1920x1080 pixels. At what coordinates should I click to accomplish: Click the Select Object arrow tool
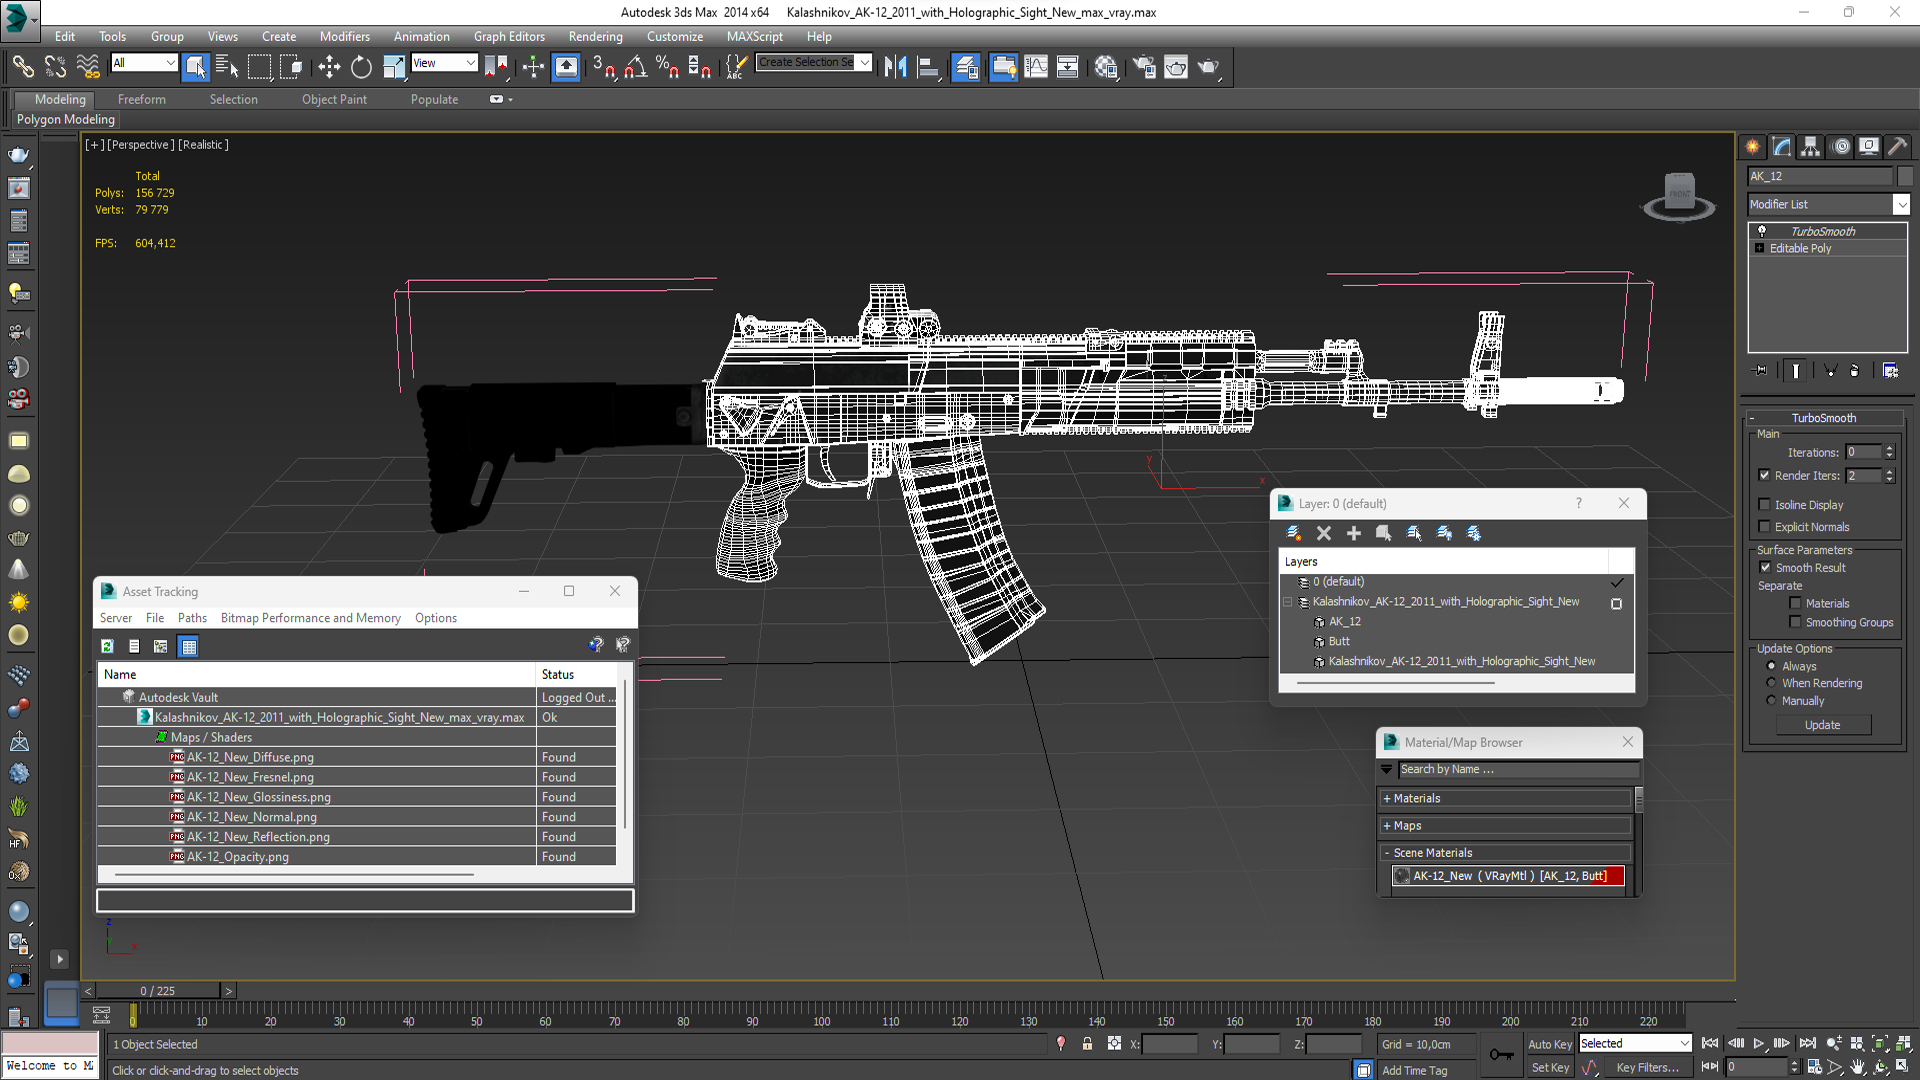pyautogui.click(x=196, y=67)
